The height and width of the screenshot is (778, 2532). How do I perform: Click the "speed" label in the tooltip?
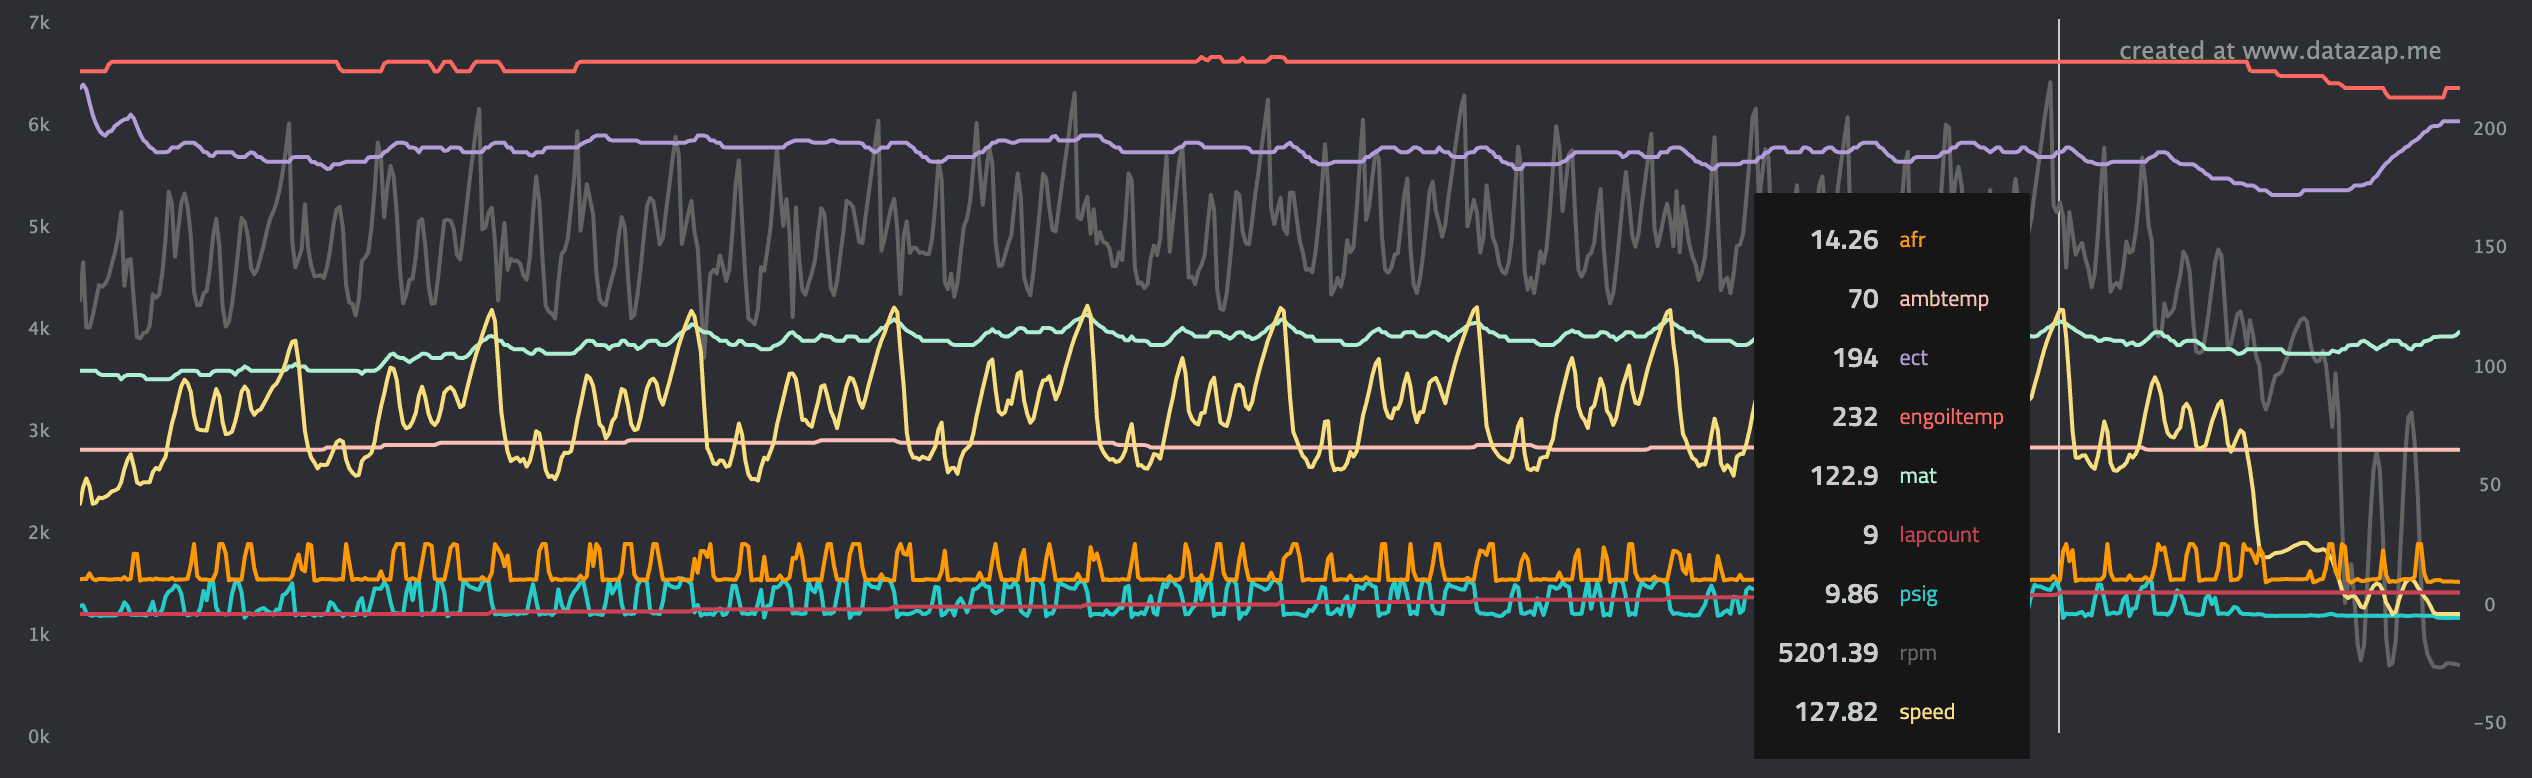[x=1927, y=712]
